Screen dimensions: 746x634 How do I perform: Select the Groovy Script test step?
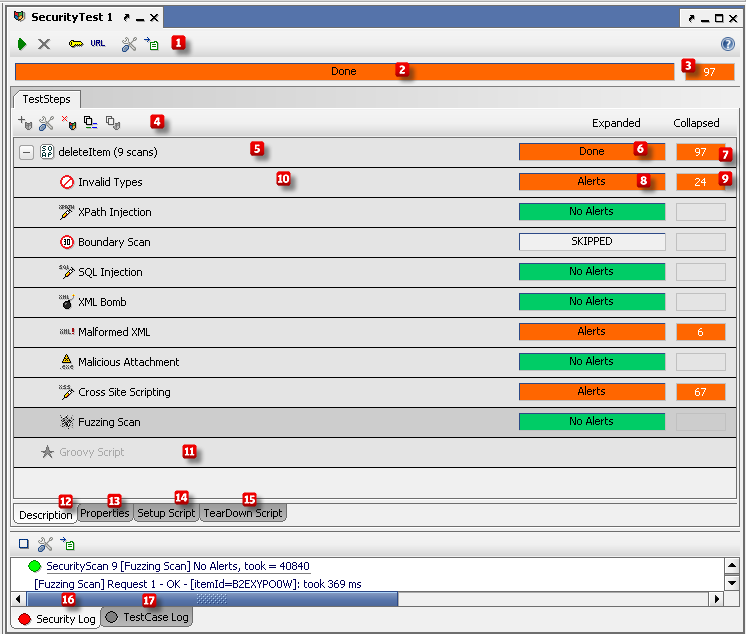coord(375,452)
